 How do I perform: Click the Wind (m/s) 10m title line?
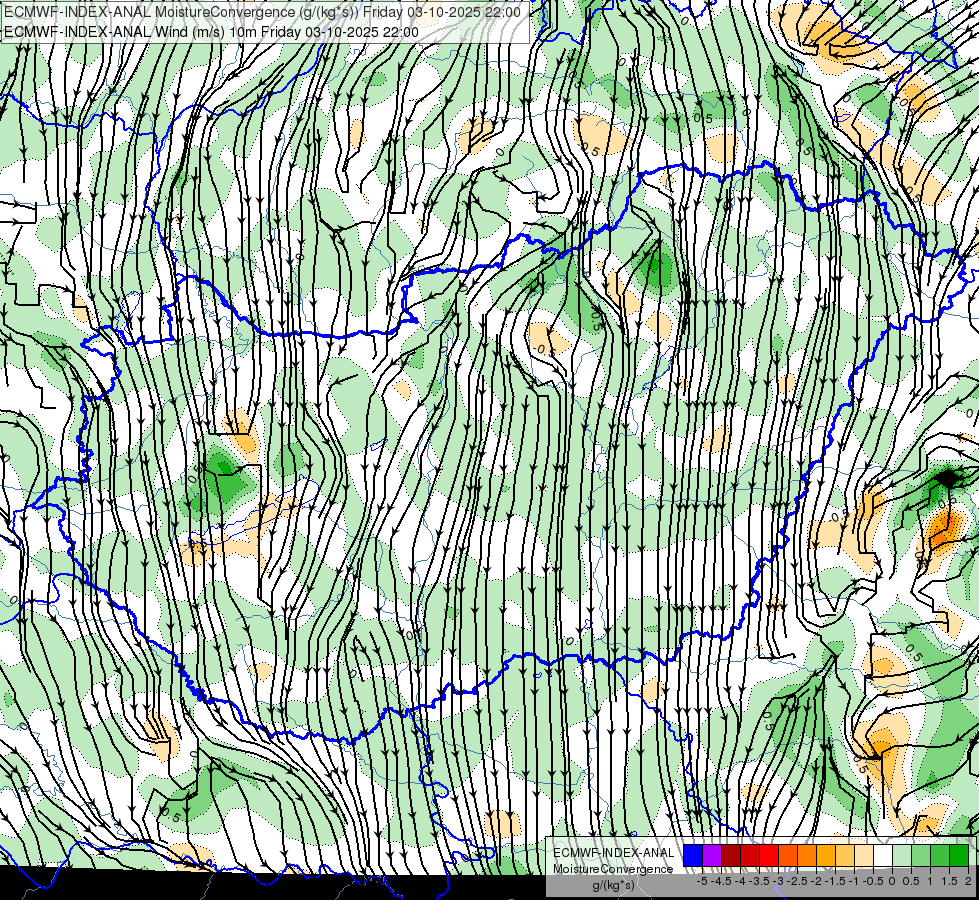point(211,31)
